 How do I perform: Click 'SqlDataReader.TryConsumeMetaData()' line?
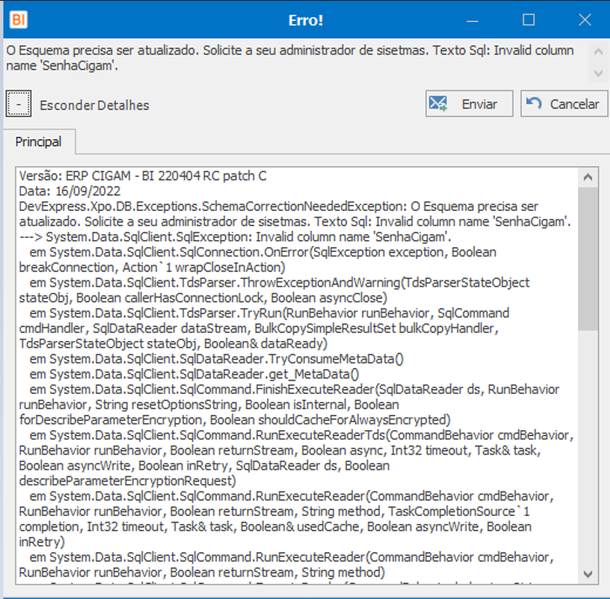pos(216,359)
